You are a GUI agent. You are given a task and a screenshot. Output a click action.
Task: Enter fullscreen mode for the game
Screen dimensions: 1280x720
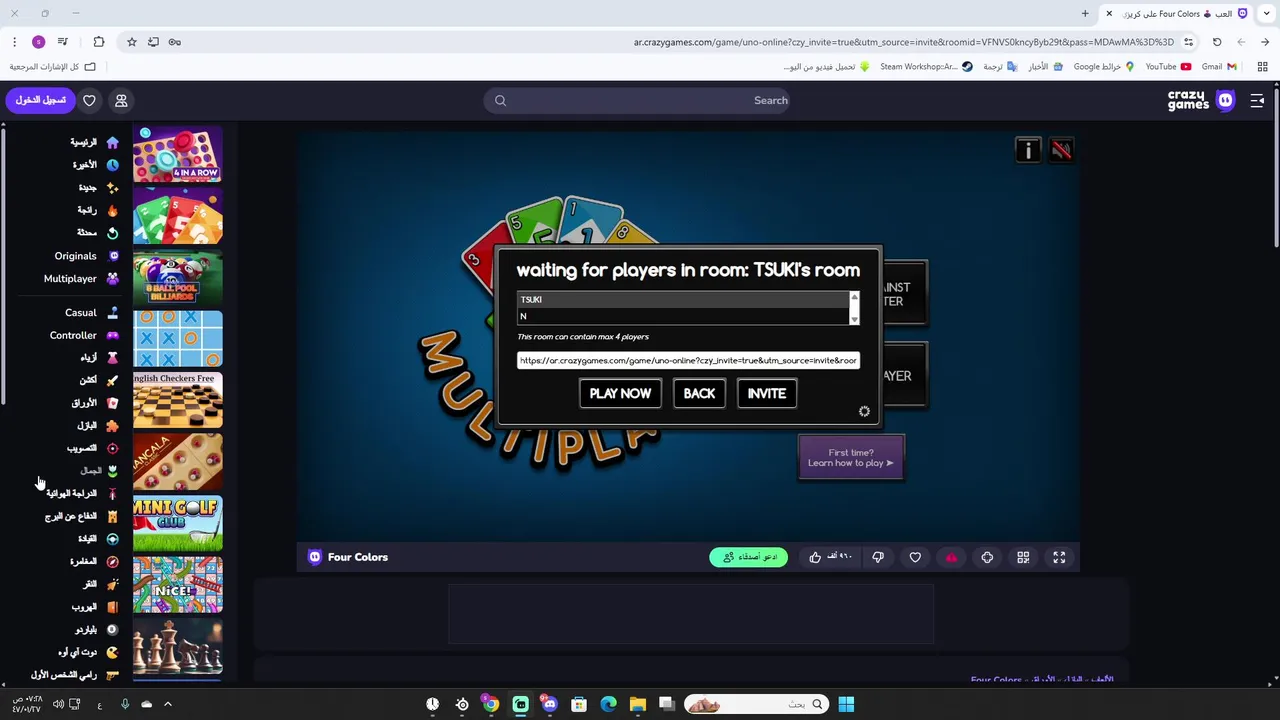[x=1059, y=557]
